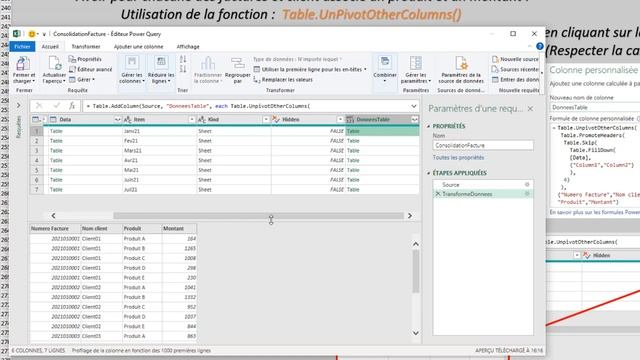
Task: Open the Source step gear icon
Action: (x=527, y=185)
